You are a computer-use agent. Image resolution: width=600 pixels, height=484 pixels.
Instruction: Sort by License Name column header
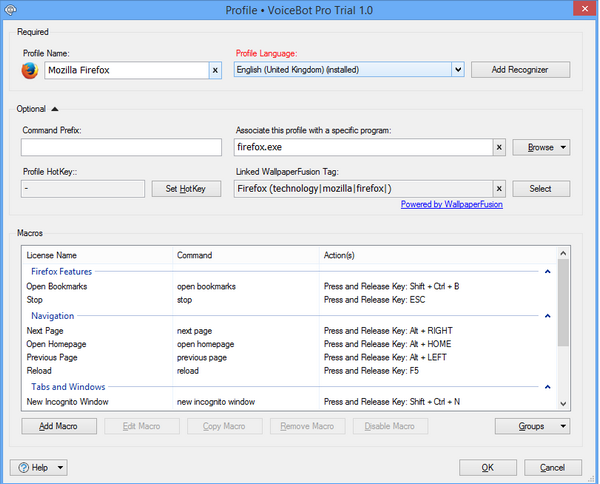click(98, 255)
